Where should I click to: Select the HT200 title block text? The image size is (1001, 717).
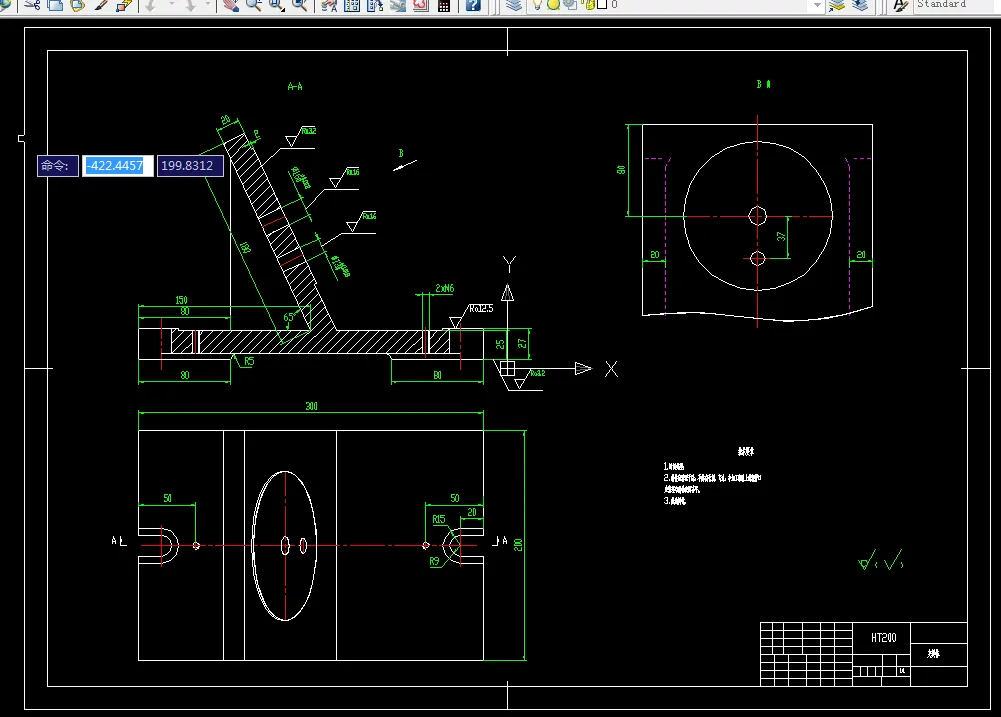coord(884,638)
